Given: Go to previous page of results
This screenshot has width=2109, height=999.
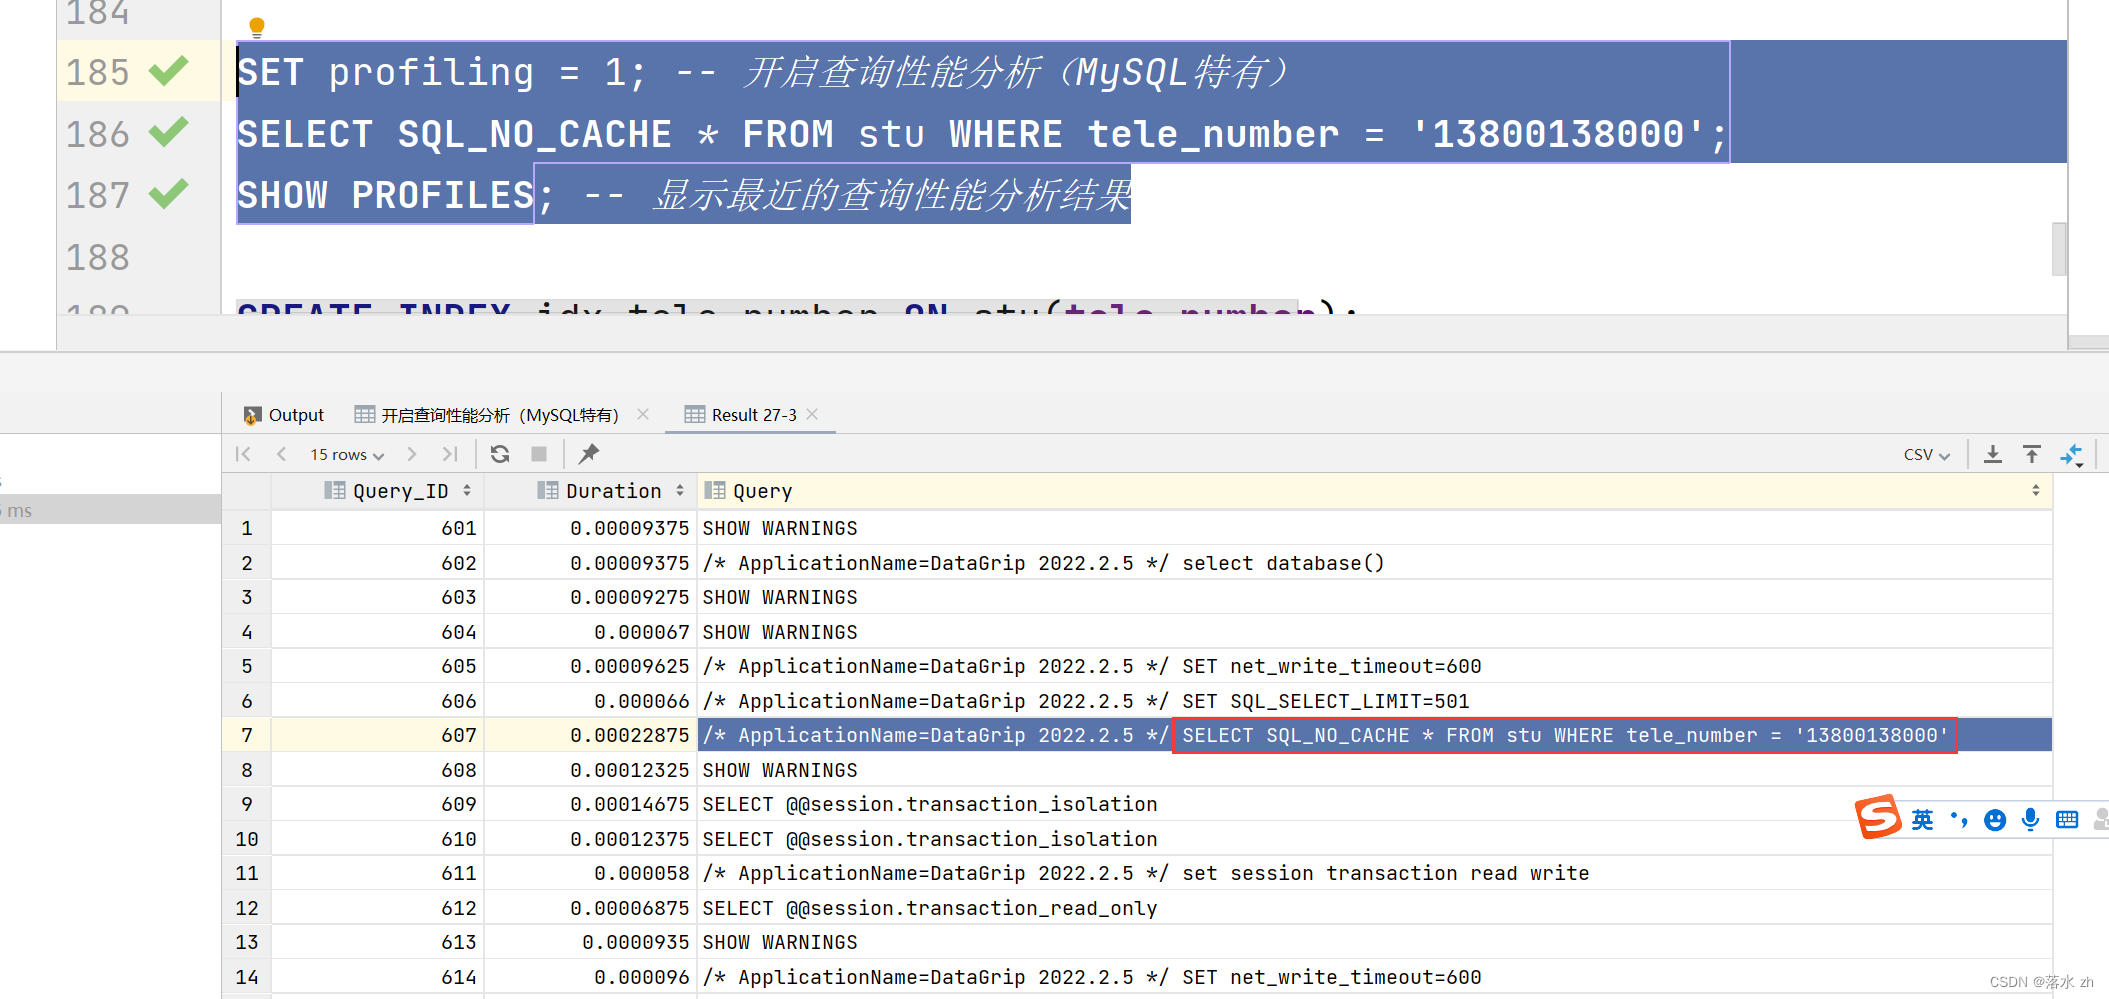Looking at the screenshot, I should tap(282, 454).
